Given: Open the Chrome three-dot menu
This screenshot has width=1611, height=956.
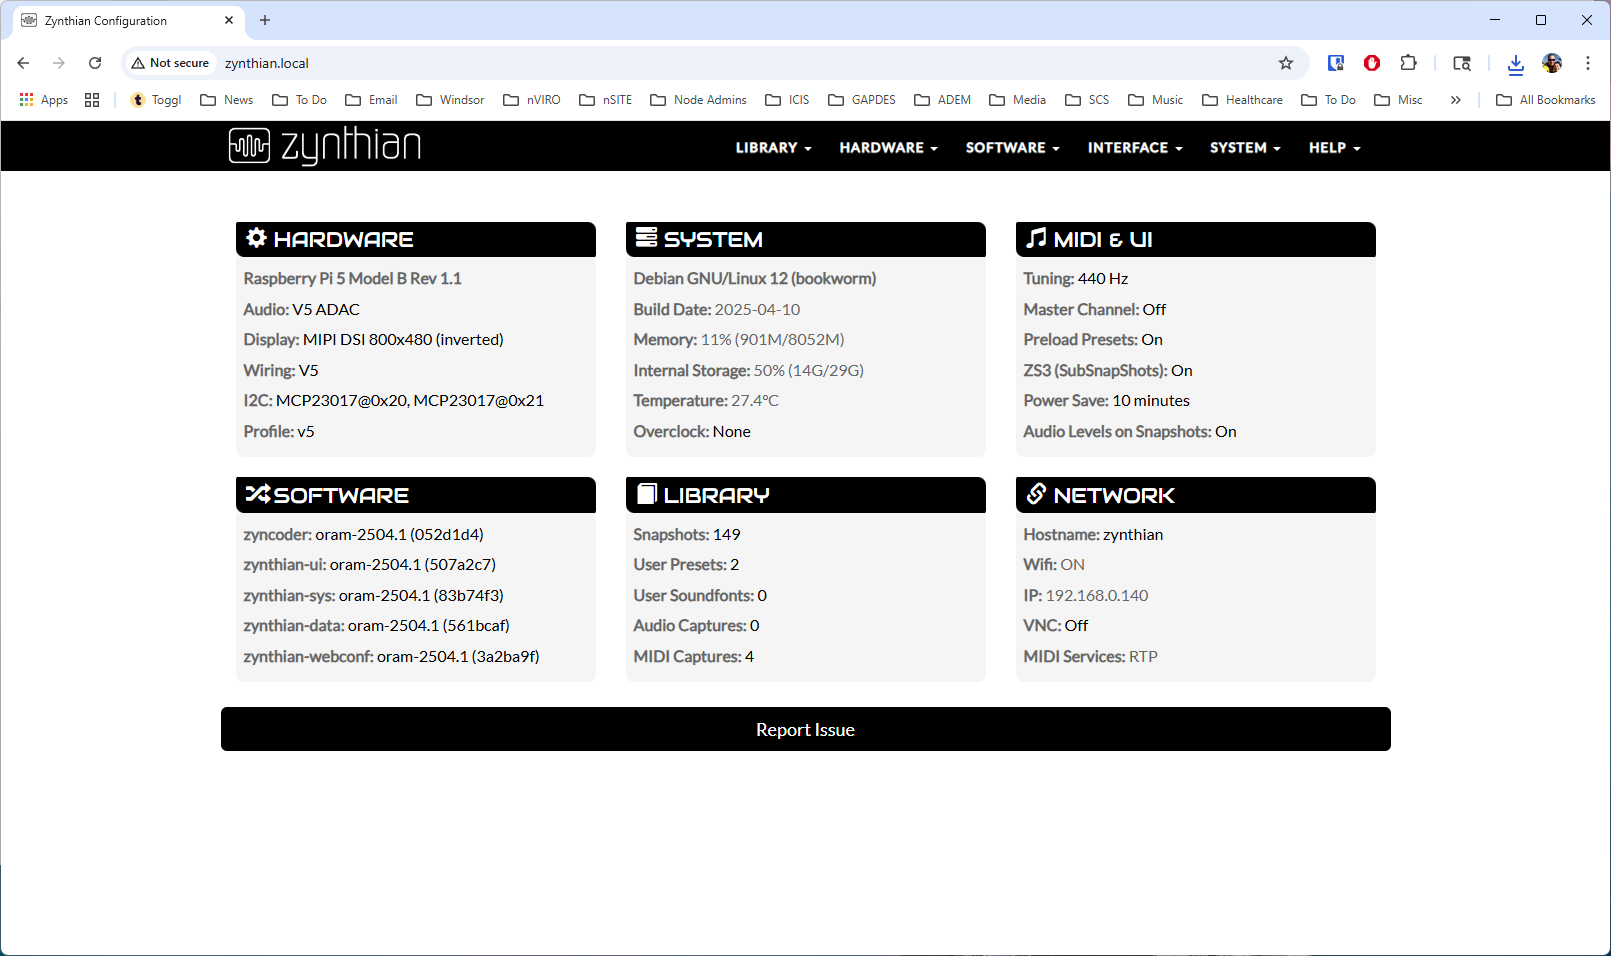Looking at the screenshot, I should [1587, 63].
